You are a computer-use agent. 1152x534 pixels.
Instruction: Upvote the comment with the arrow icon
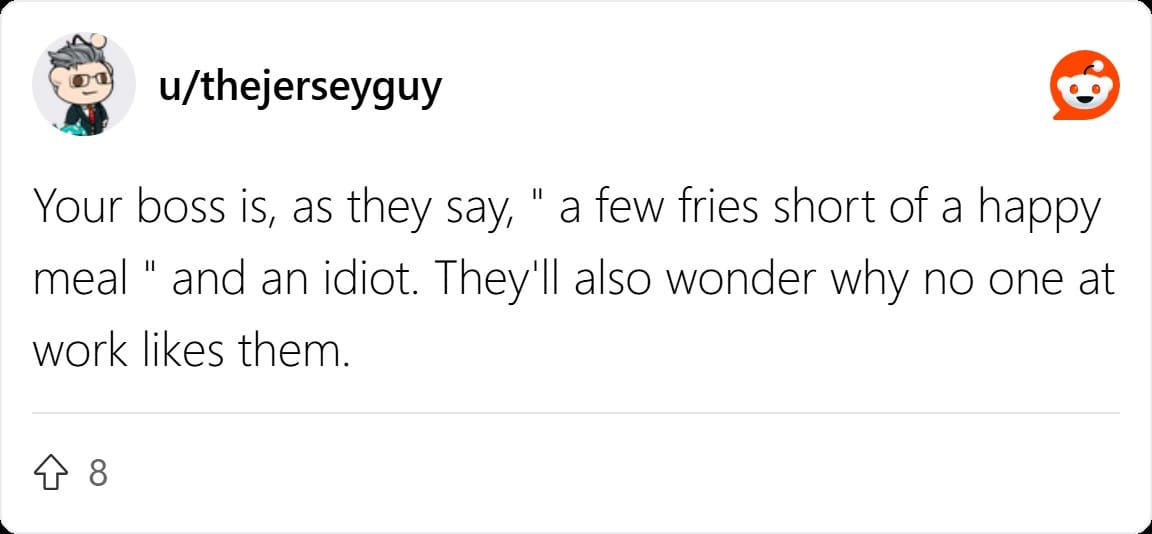(x=50, y=473)
